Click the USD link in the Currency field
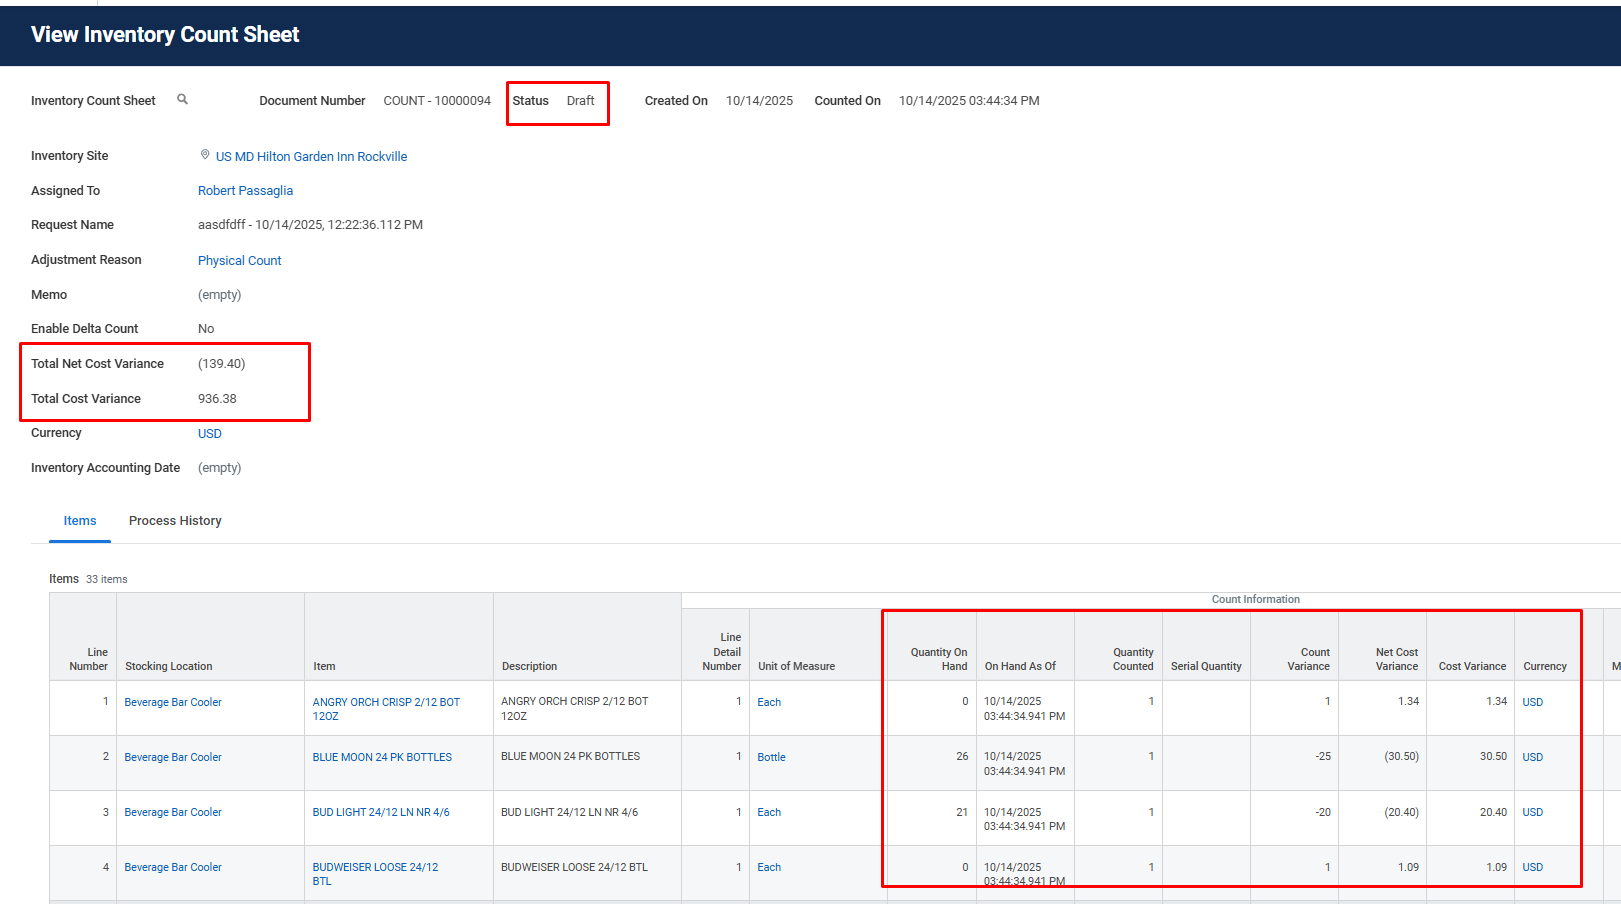1621x904 pixels. [x=209, y=434]
